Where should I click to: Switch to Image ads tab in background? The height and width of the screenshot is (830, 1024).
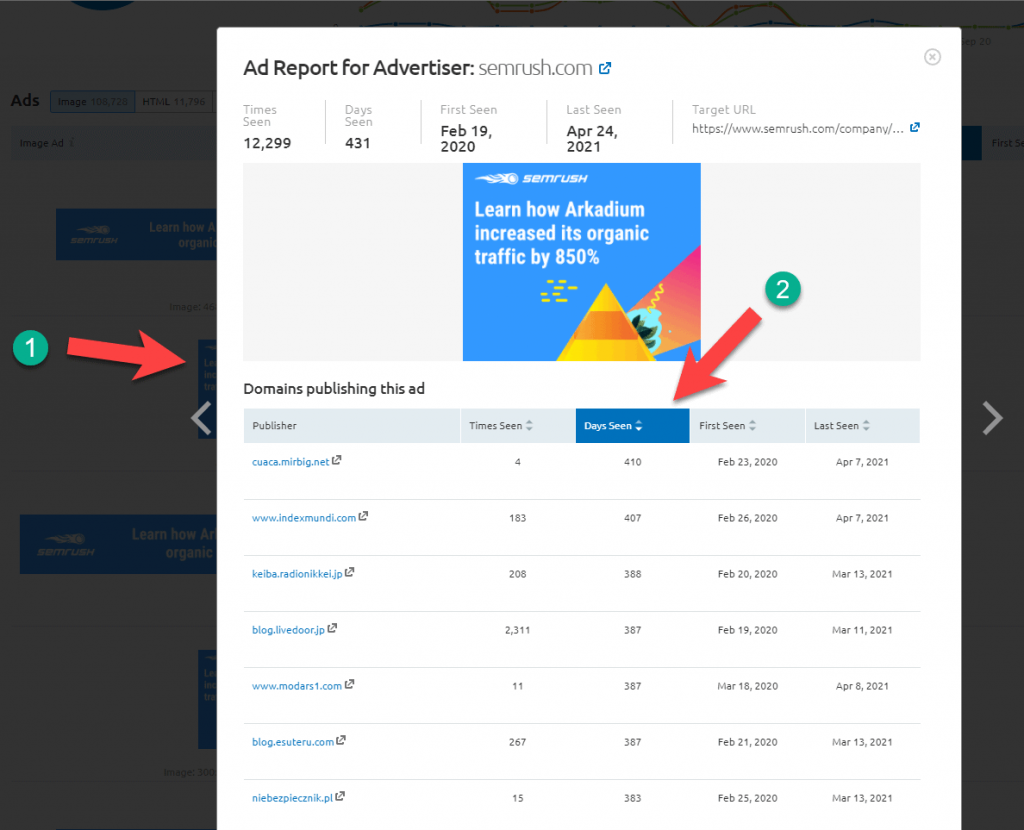pos(93,102)
